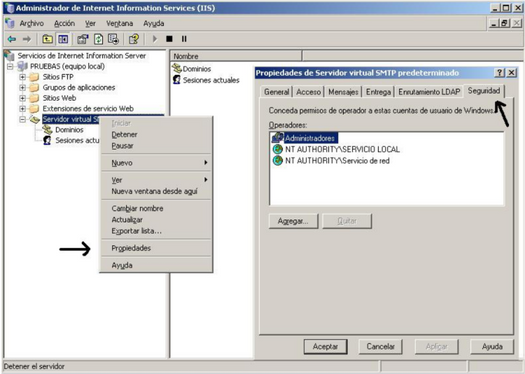Switch to the Mensajes tab

pyautogui.click(x=343, y=92)
